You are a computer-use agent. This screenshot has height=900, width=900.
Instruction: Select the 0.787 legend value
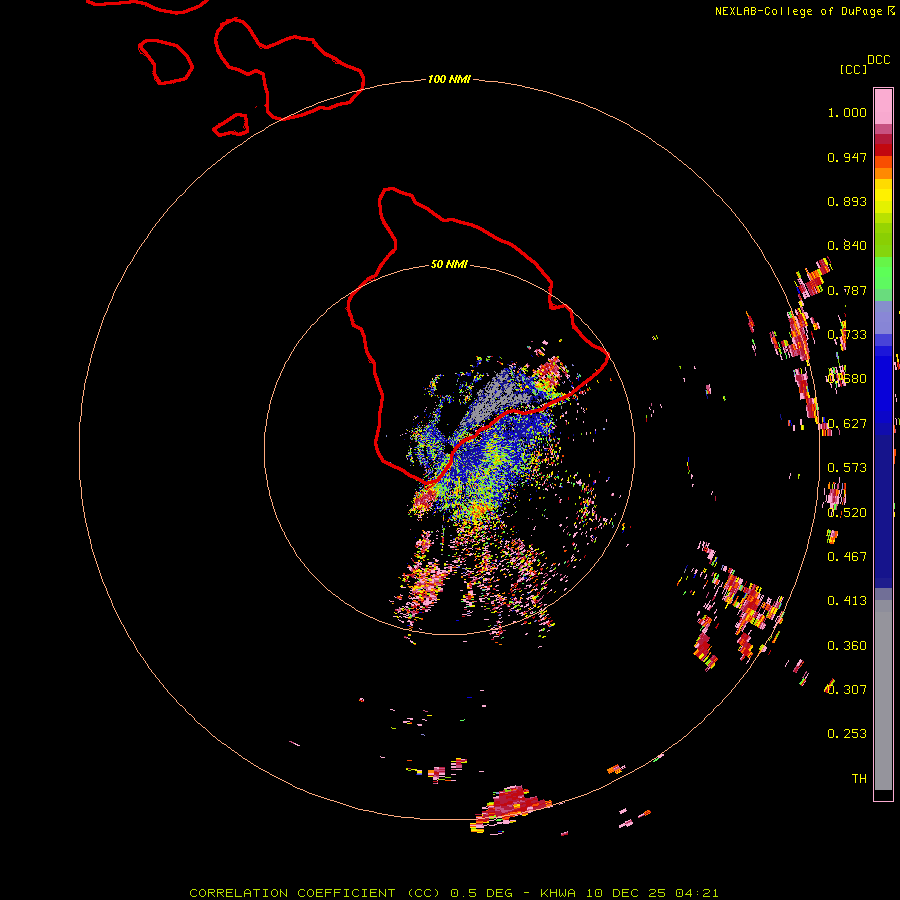(847, 290)
